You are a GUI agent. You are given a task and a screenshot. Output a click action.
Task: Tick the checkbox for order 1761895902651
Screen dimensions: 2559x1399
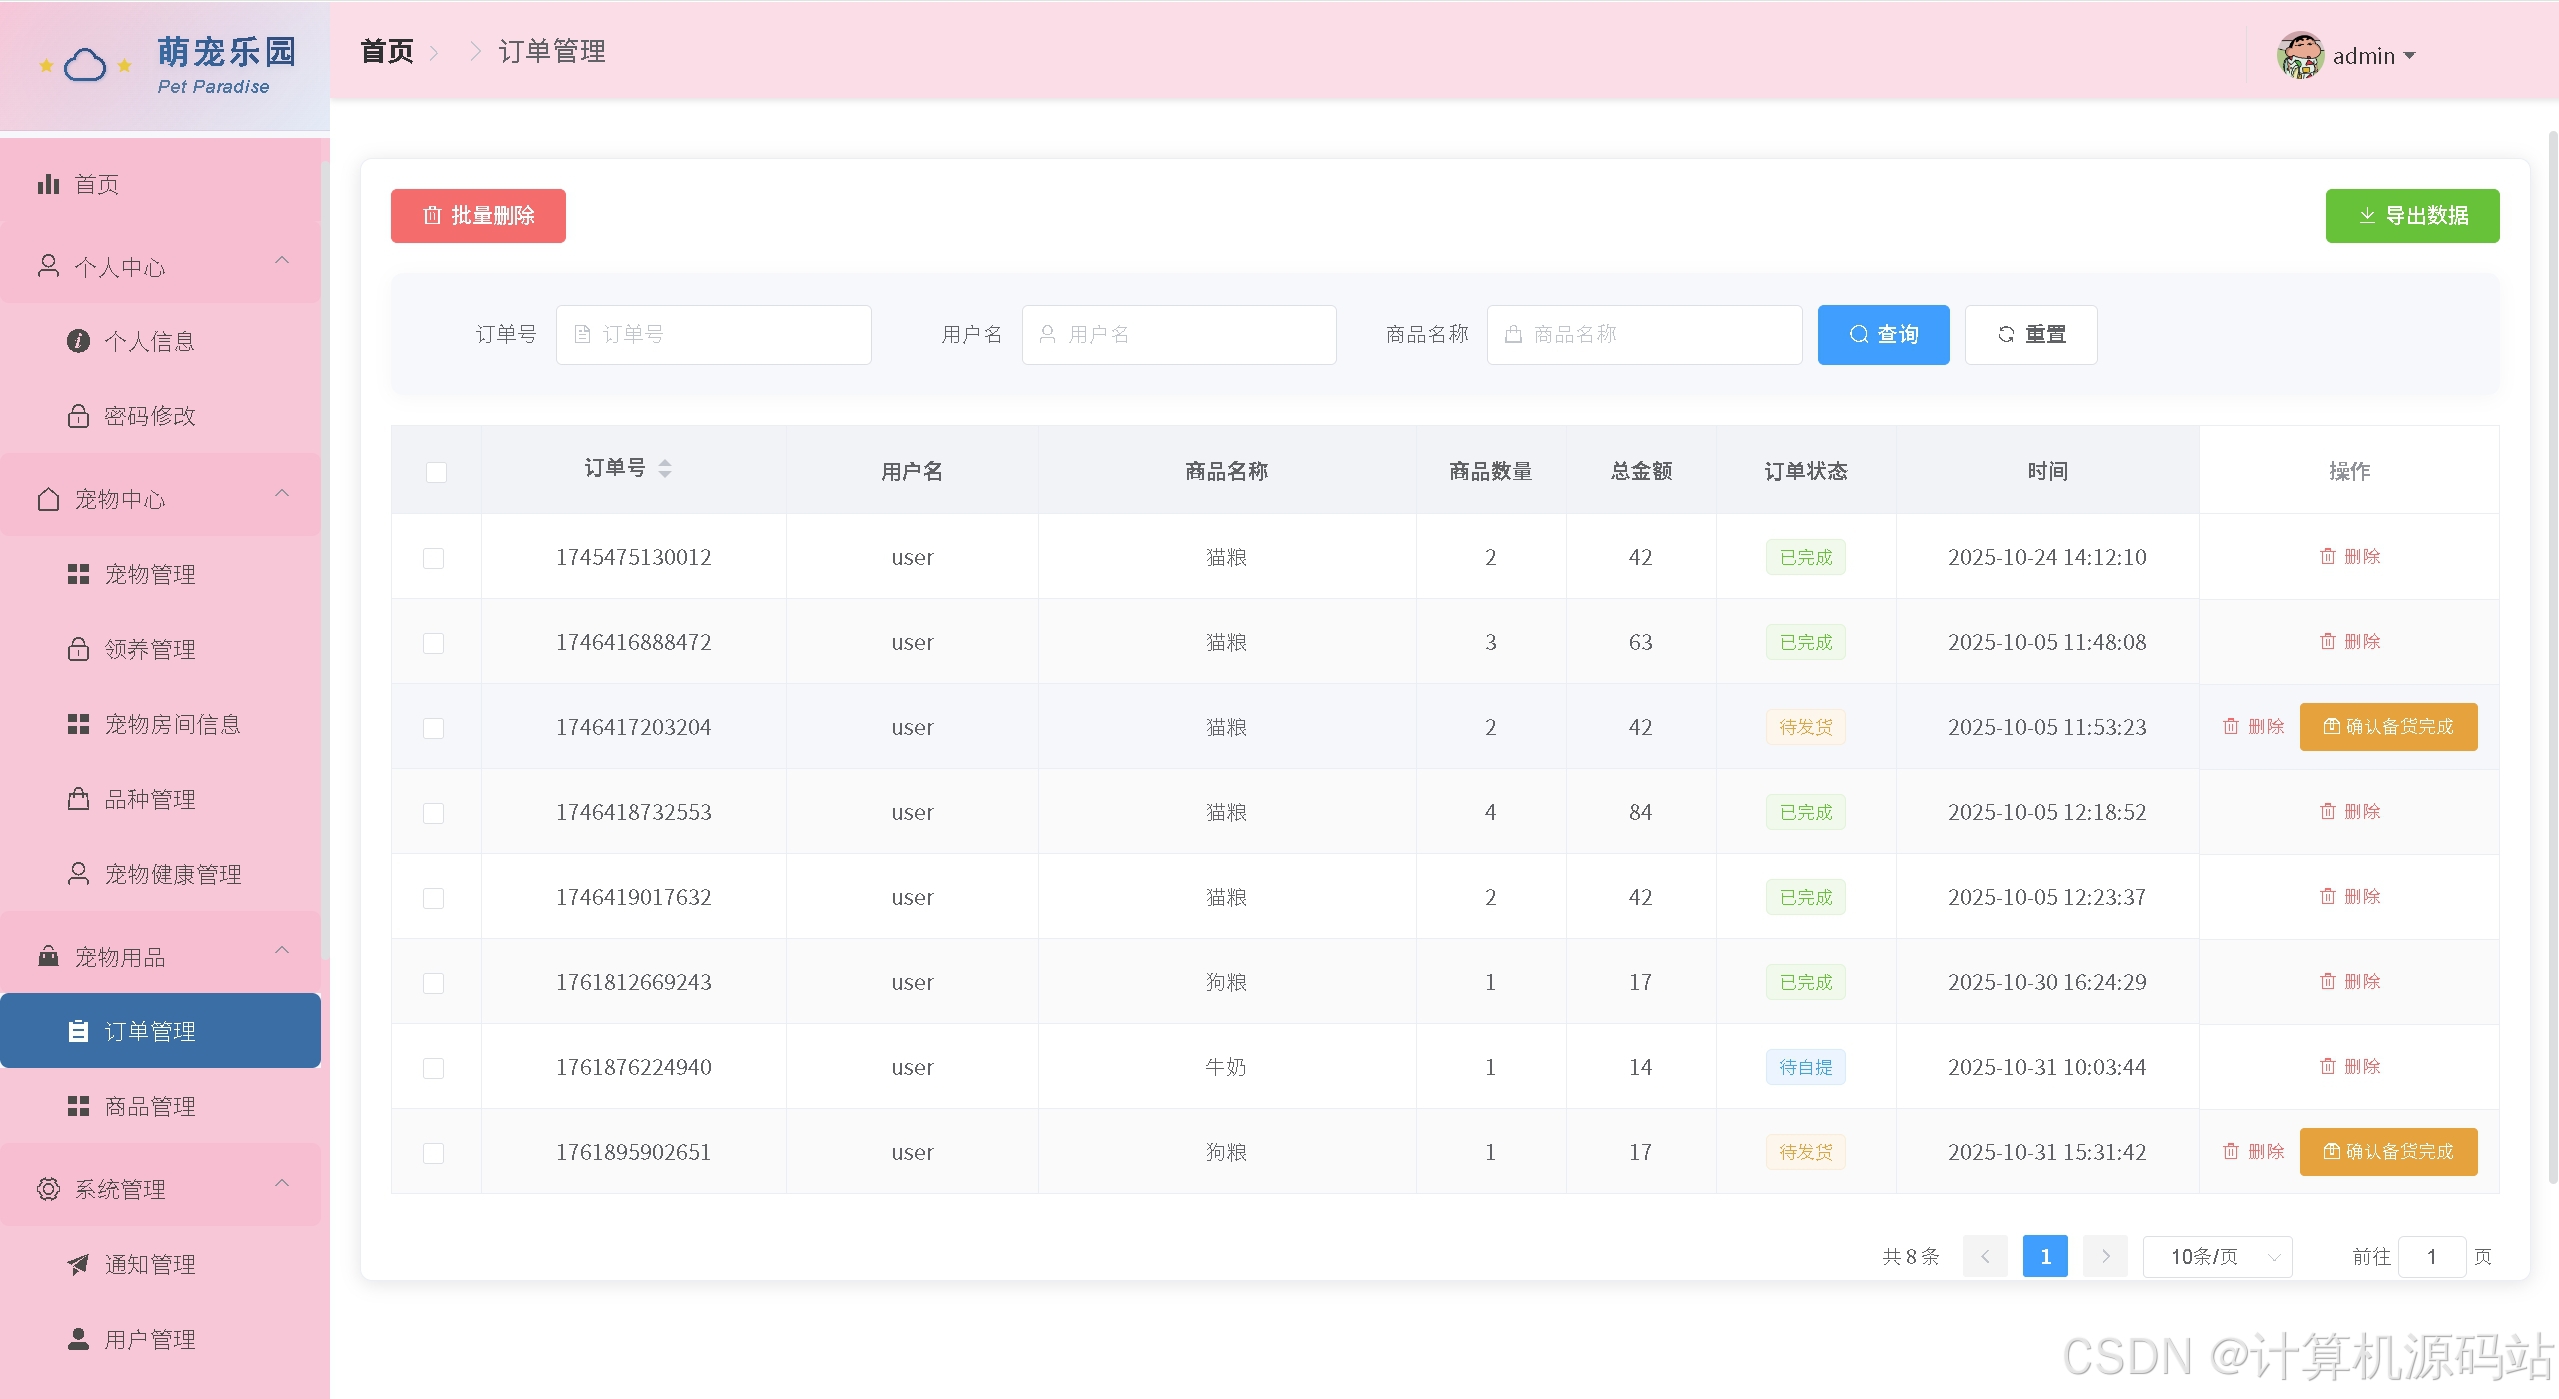click(433, 1153)
